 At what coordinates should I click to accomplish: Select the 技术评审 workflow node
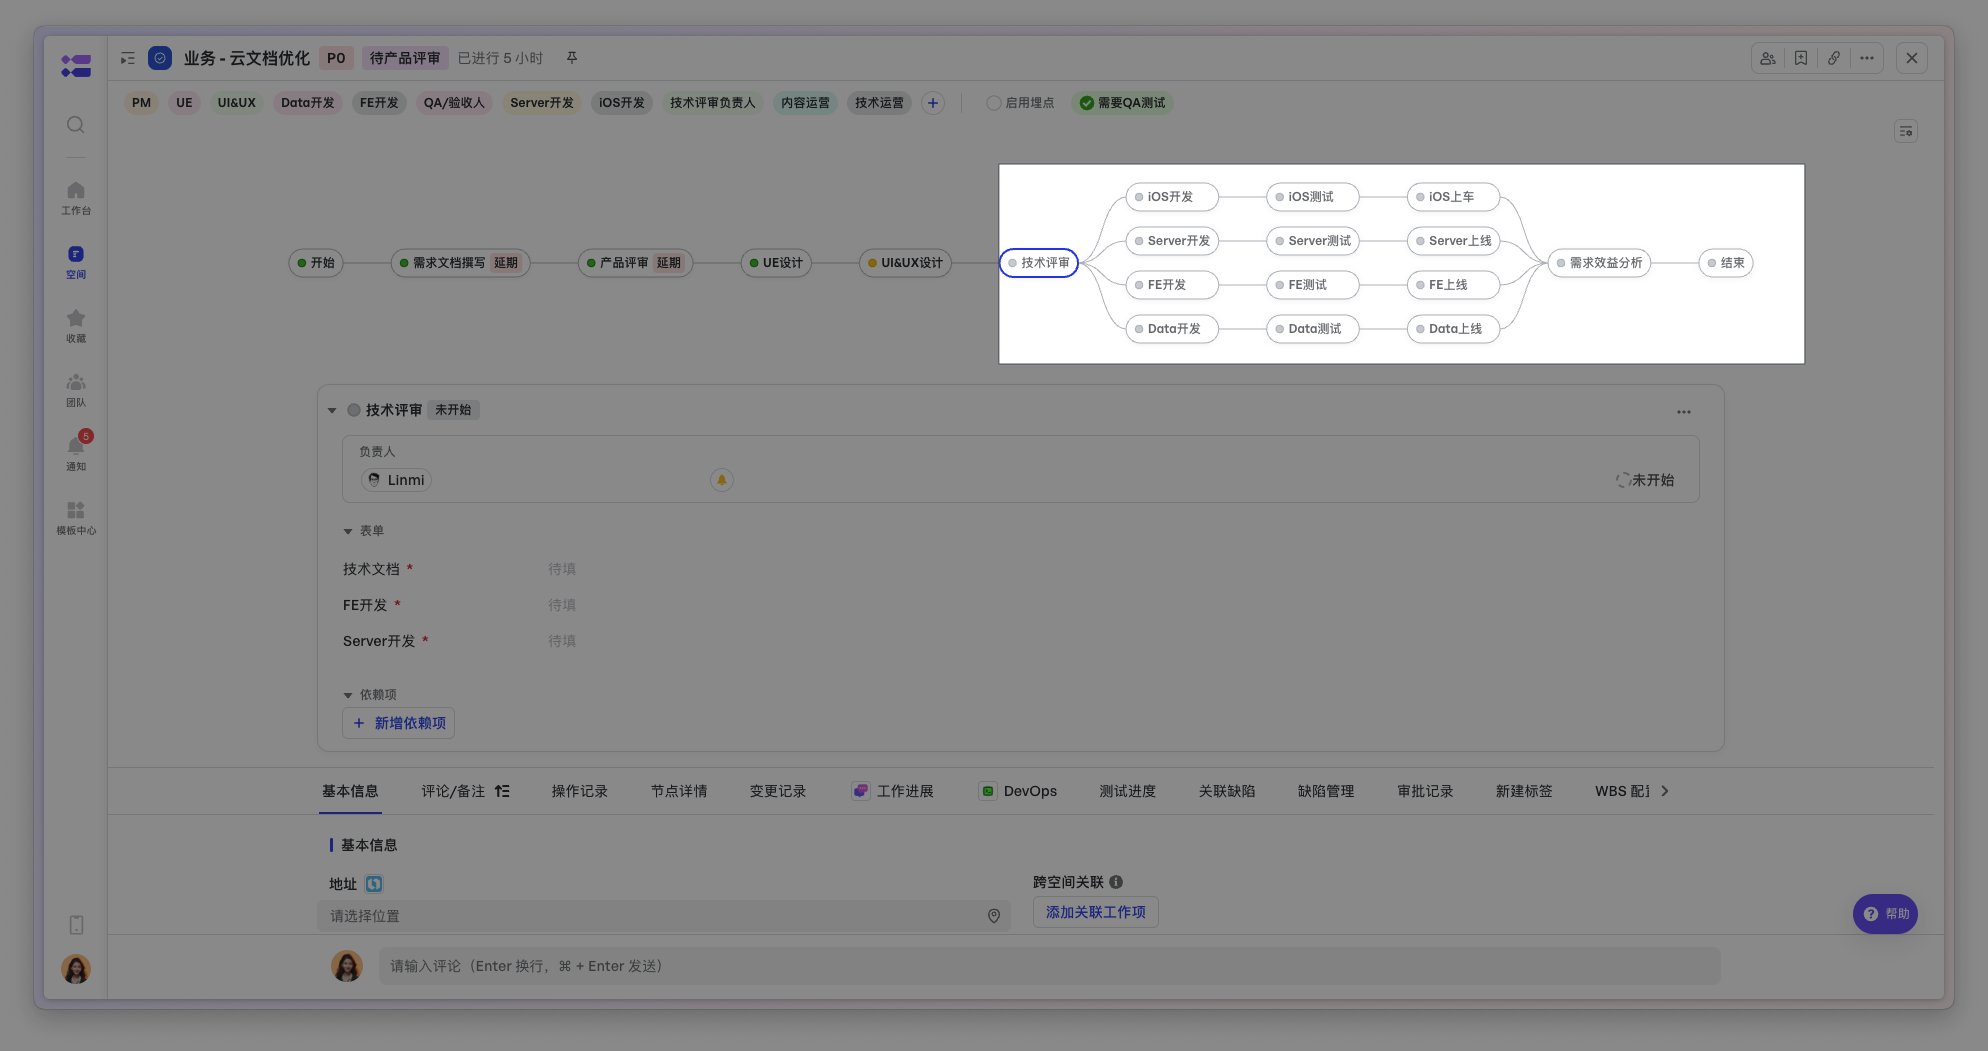pos(1039,263)
